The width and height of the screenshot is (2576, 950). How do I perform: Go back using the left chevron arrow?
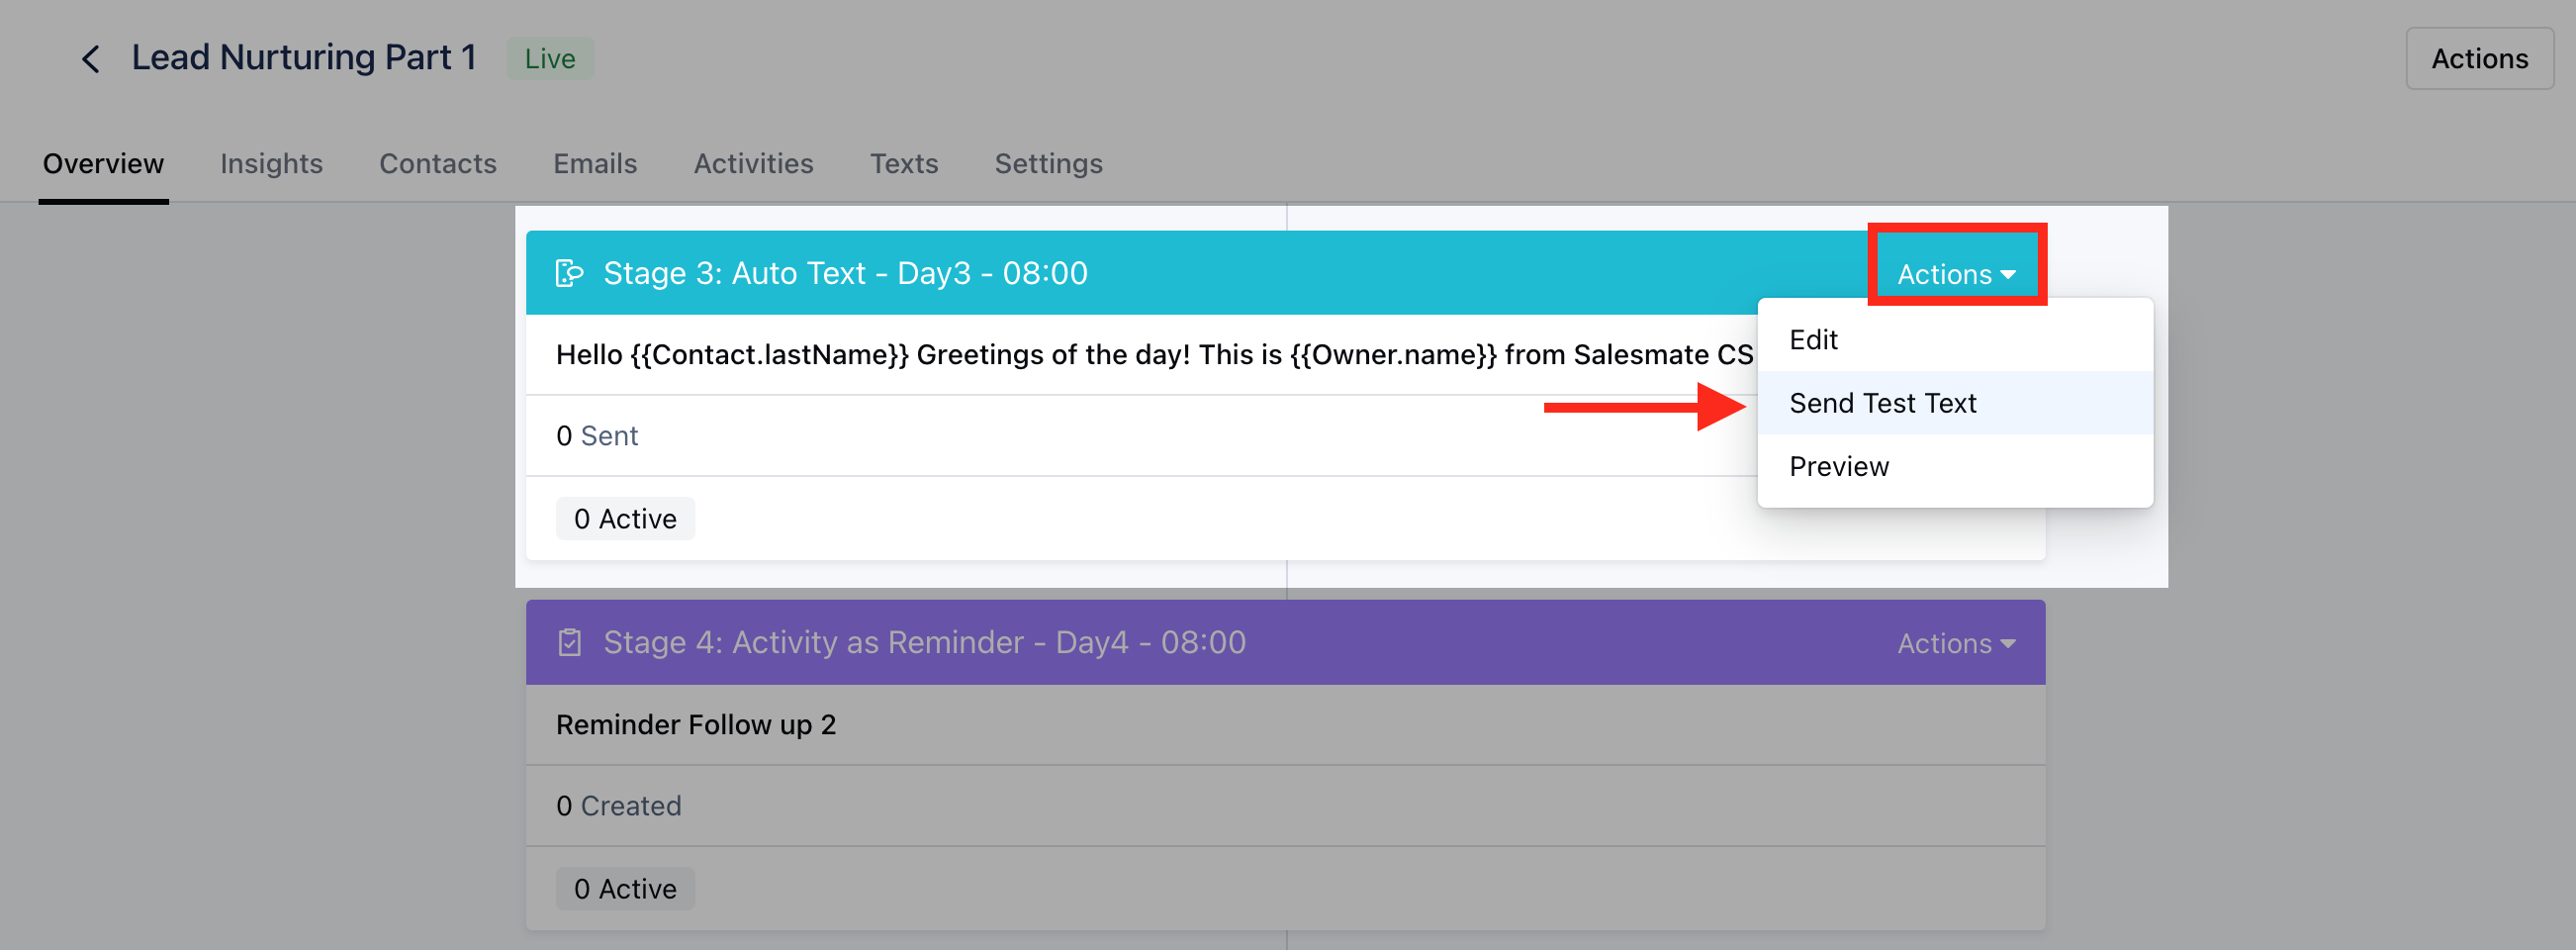(x=90, y=59)
